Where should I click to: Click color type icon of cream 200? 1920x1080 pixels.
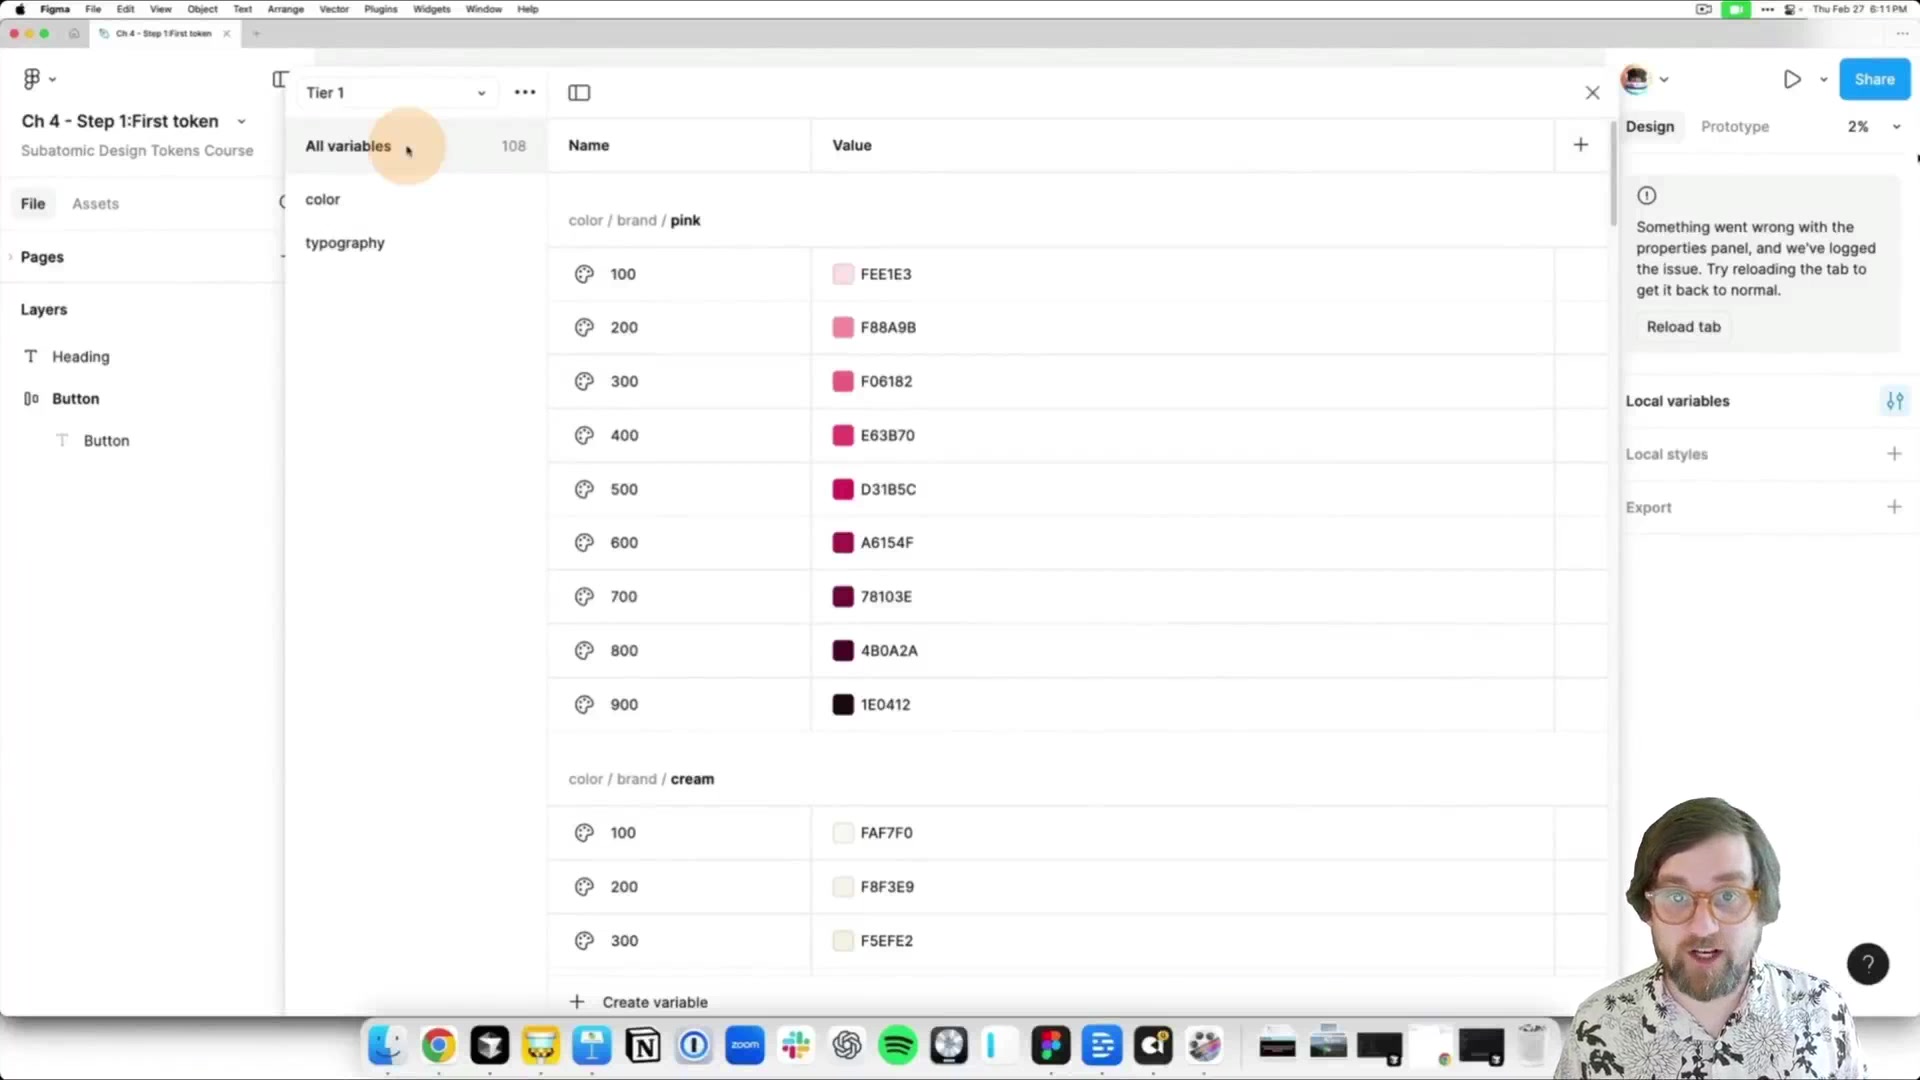(585, 886)
